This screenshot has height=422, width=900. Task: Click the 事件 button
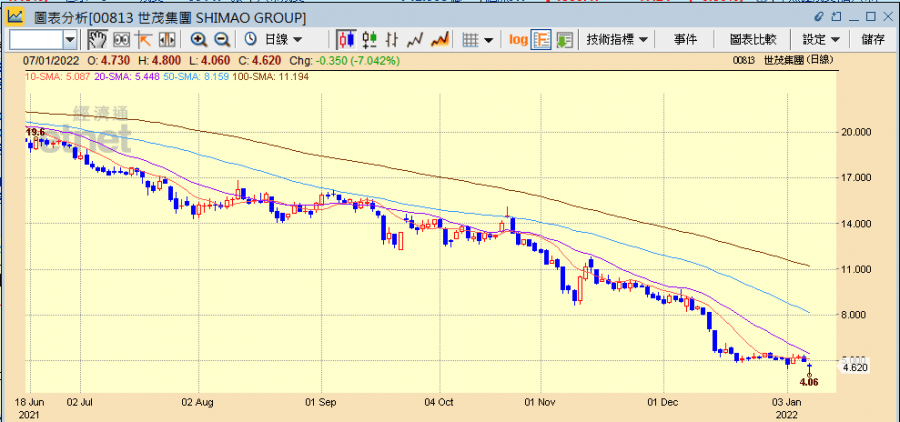coord(685,40)
